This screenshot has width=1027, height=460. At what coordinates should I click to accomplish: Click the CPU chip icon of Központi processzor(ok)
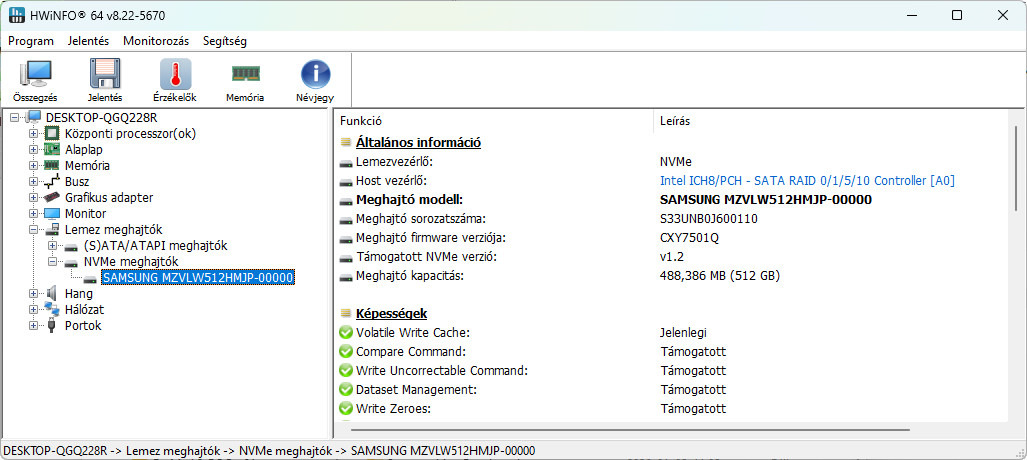(52, 134)
